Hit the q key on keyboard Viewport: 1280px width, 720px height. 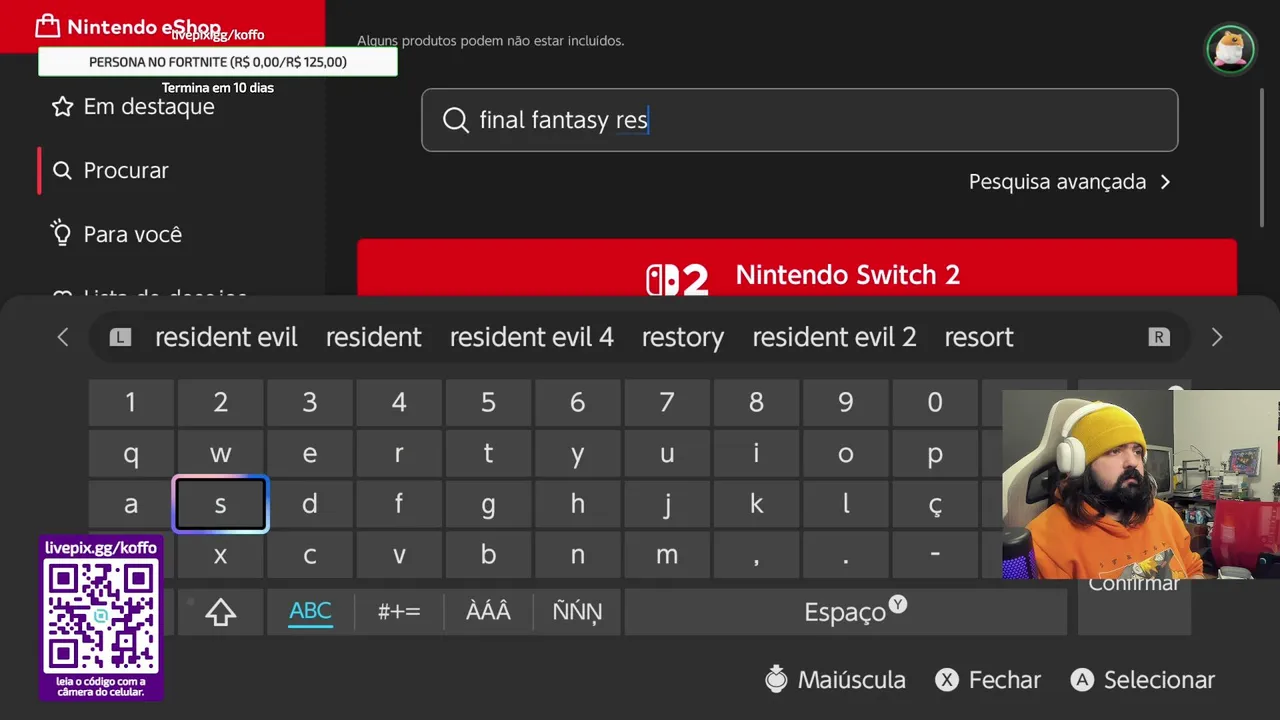pos(131,455)
